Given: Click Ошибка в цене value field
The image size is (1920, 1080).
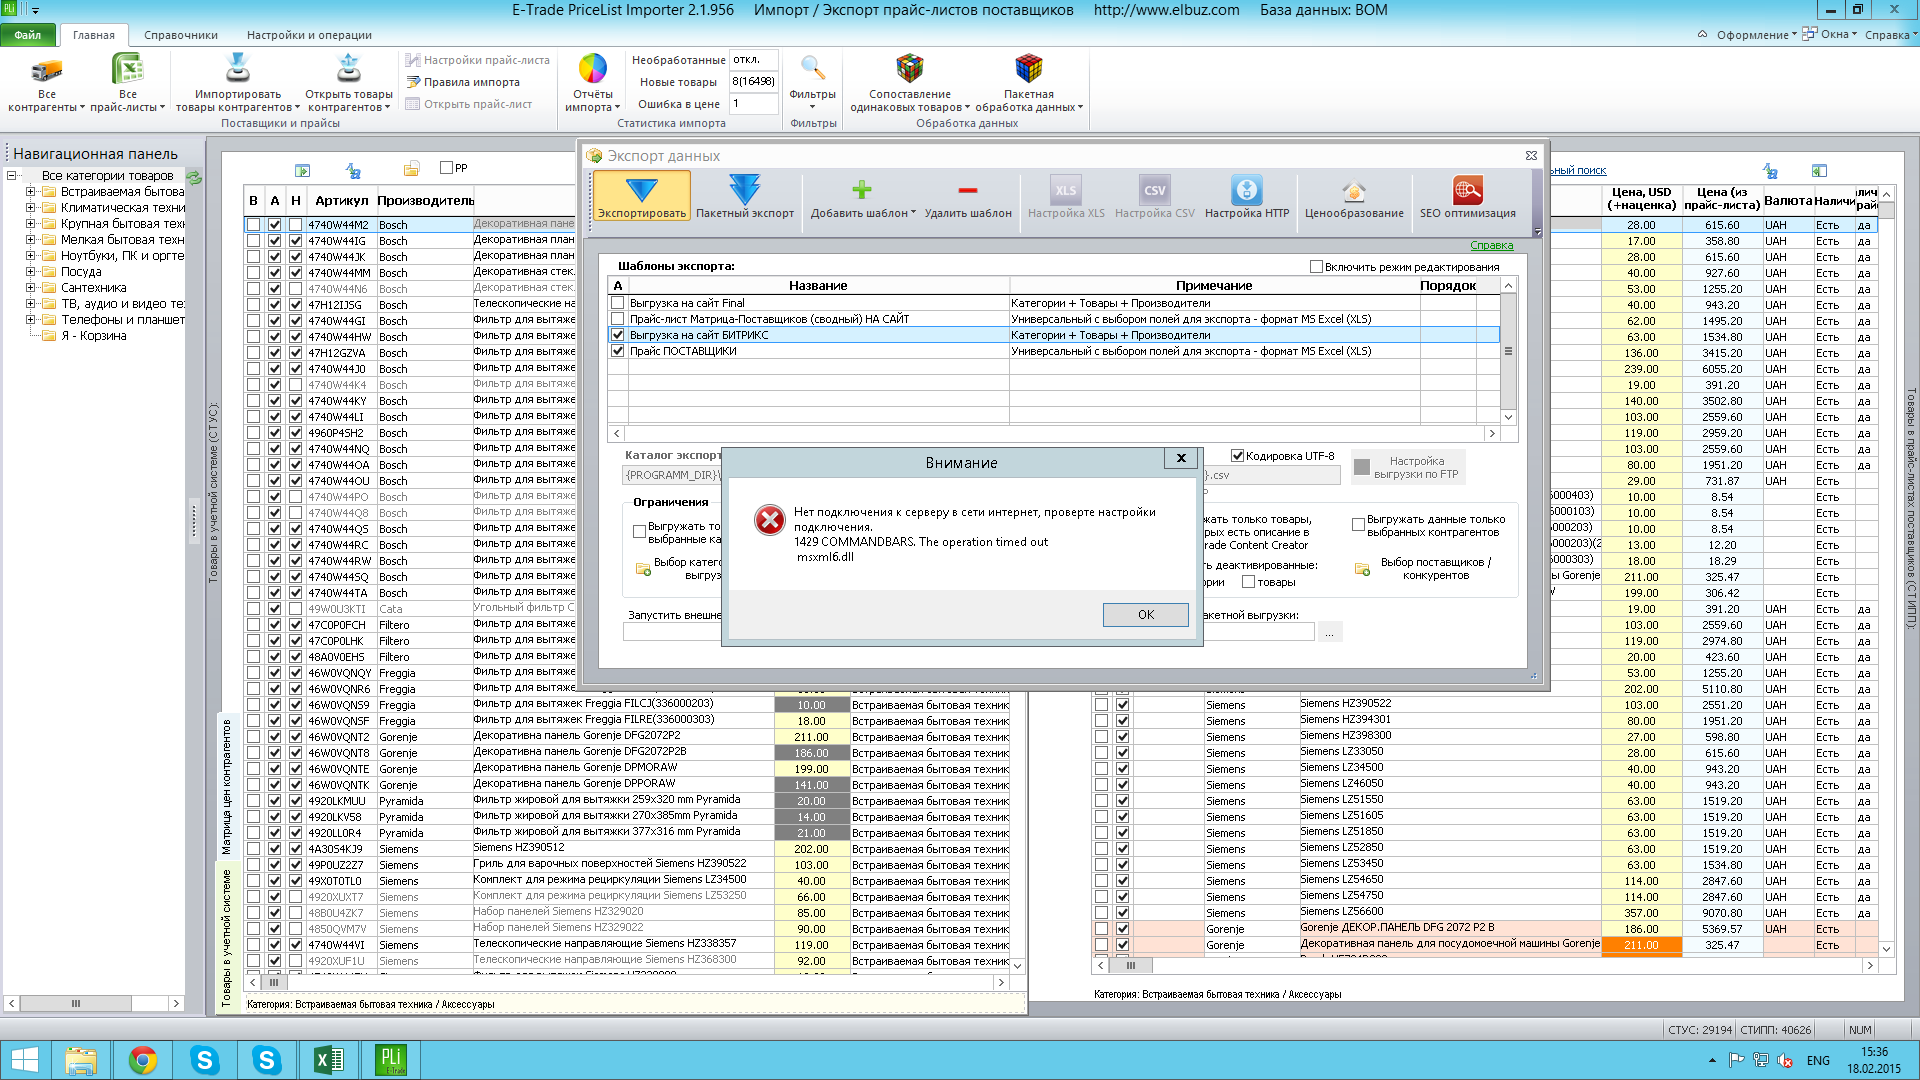Looking at the screenshot, I should 753,104.
